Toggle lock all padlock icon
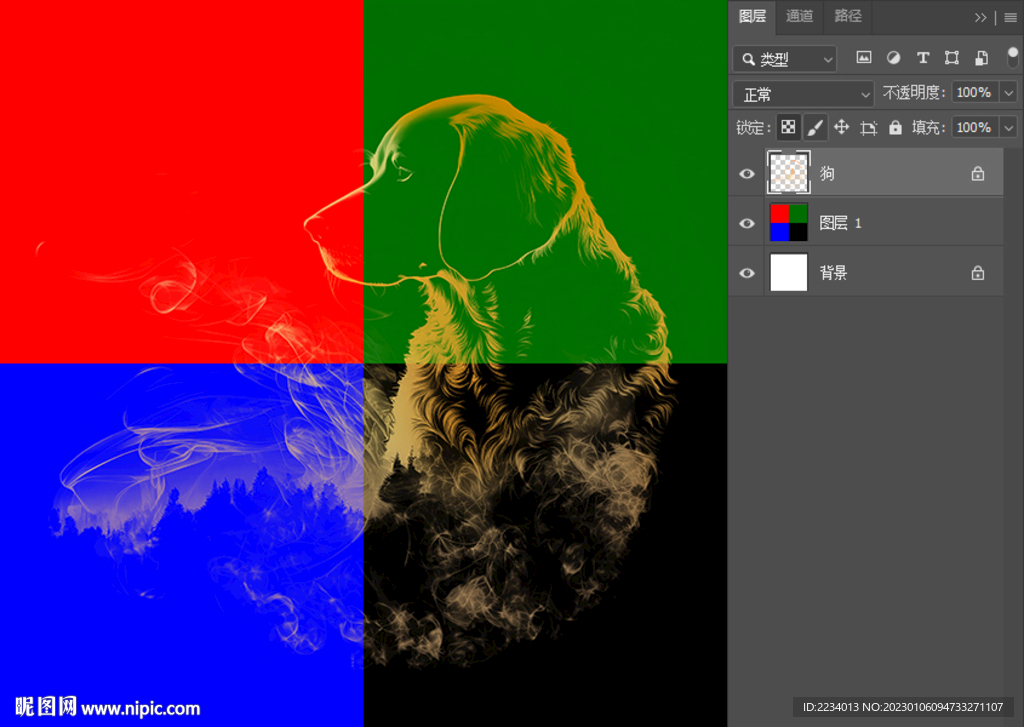Screen dimensions: 1024x727 click(x=895, y=127)
